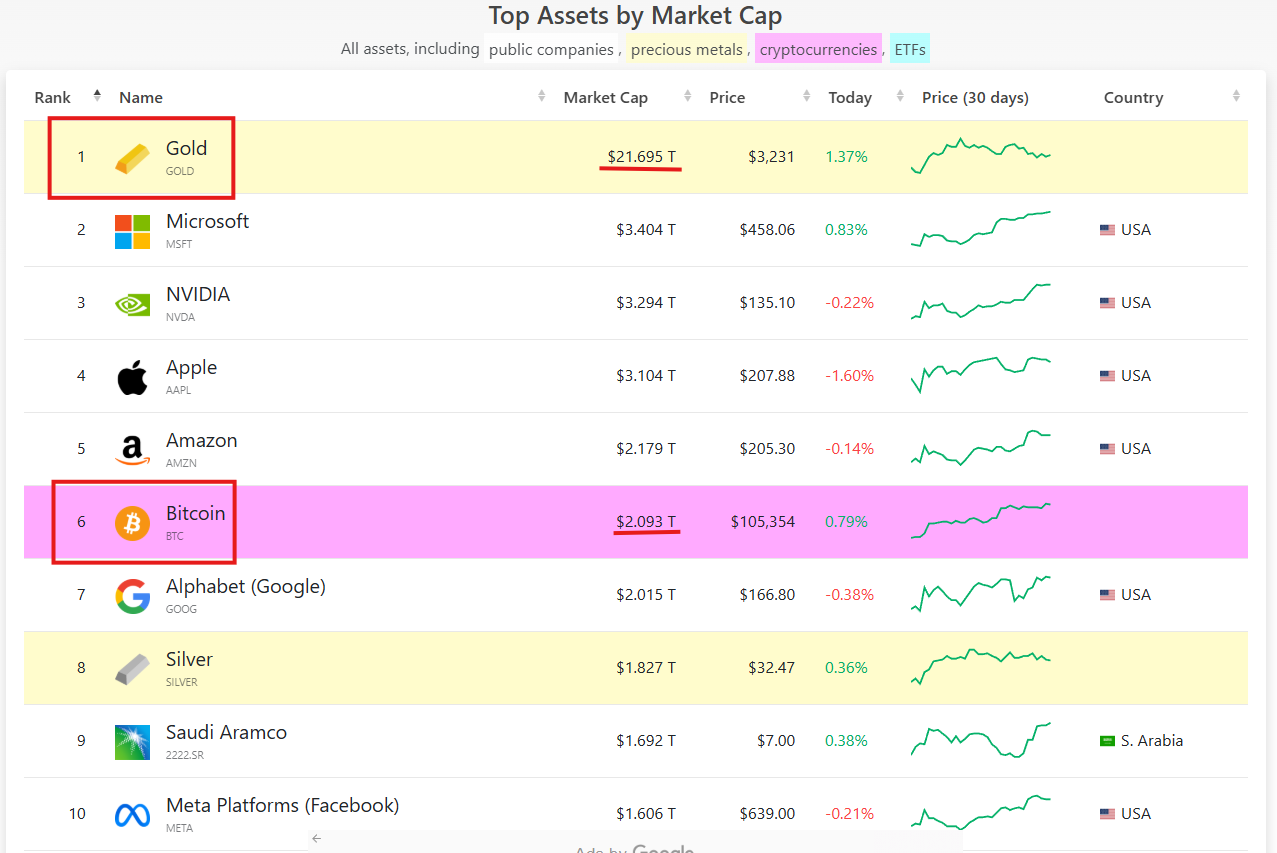Click Saudi Aramco price $7.00
The width and height of the screenshot is (1277, 853).
(776, 741)
